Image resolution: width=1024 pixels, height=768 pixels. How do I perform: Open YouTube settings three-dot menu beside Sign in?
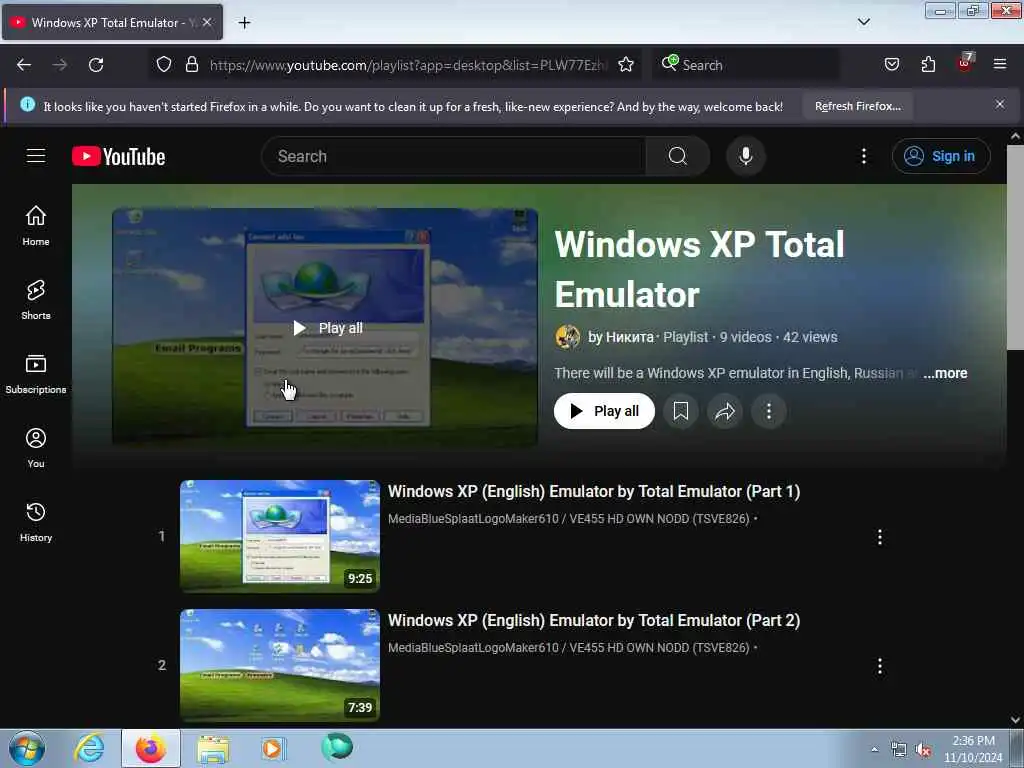863,156
